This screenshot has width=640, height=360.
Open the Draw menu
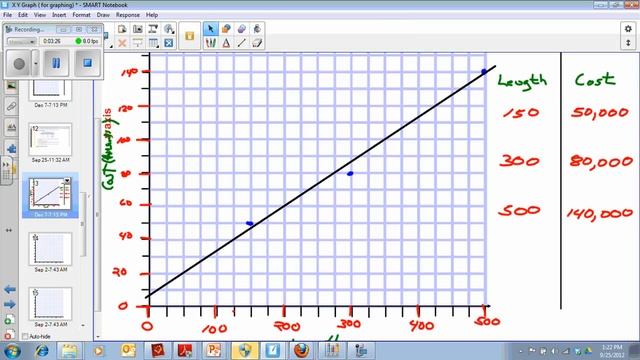[x=103, y=15]
